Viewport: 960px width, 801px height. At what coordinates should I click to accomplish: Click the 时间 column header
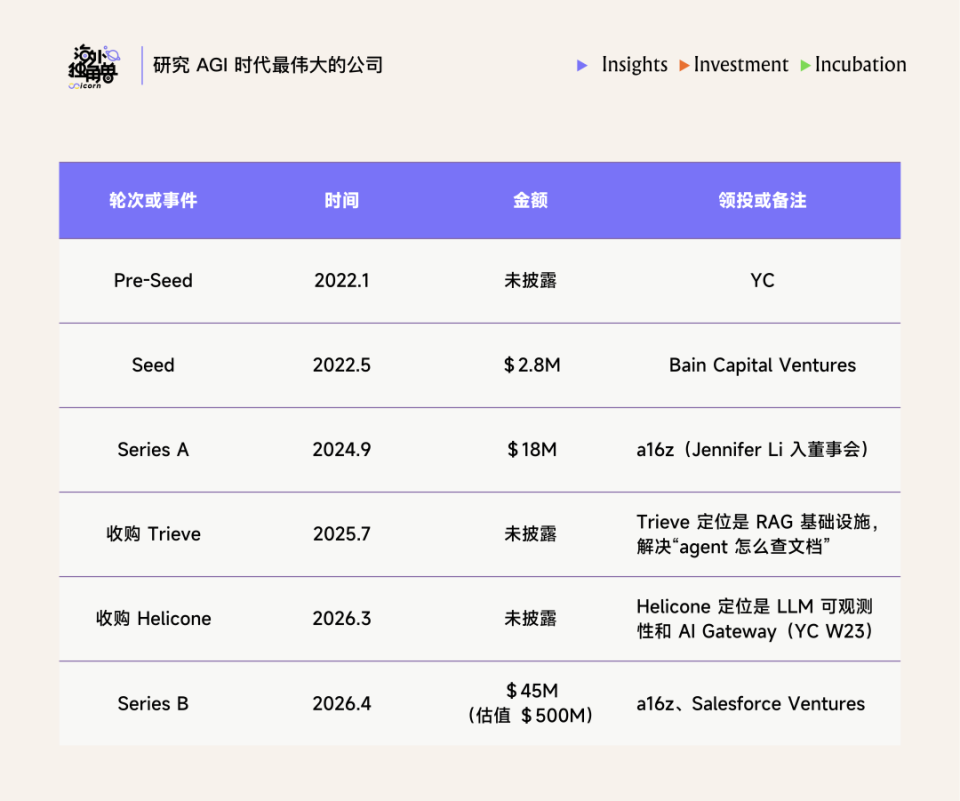pyautogui.click(x=342, y=200)
